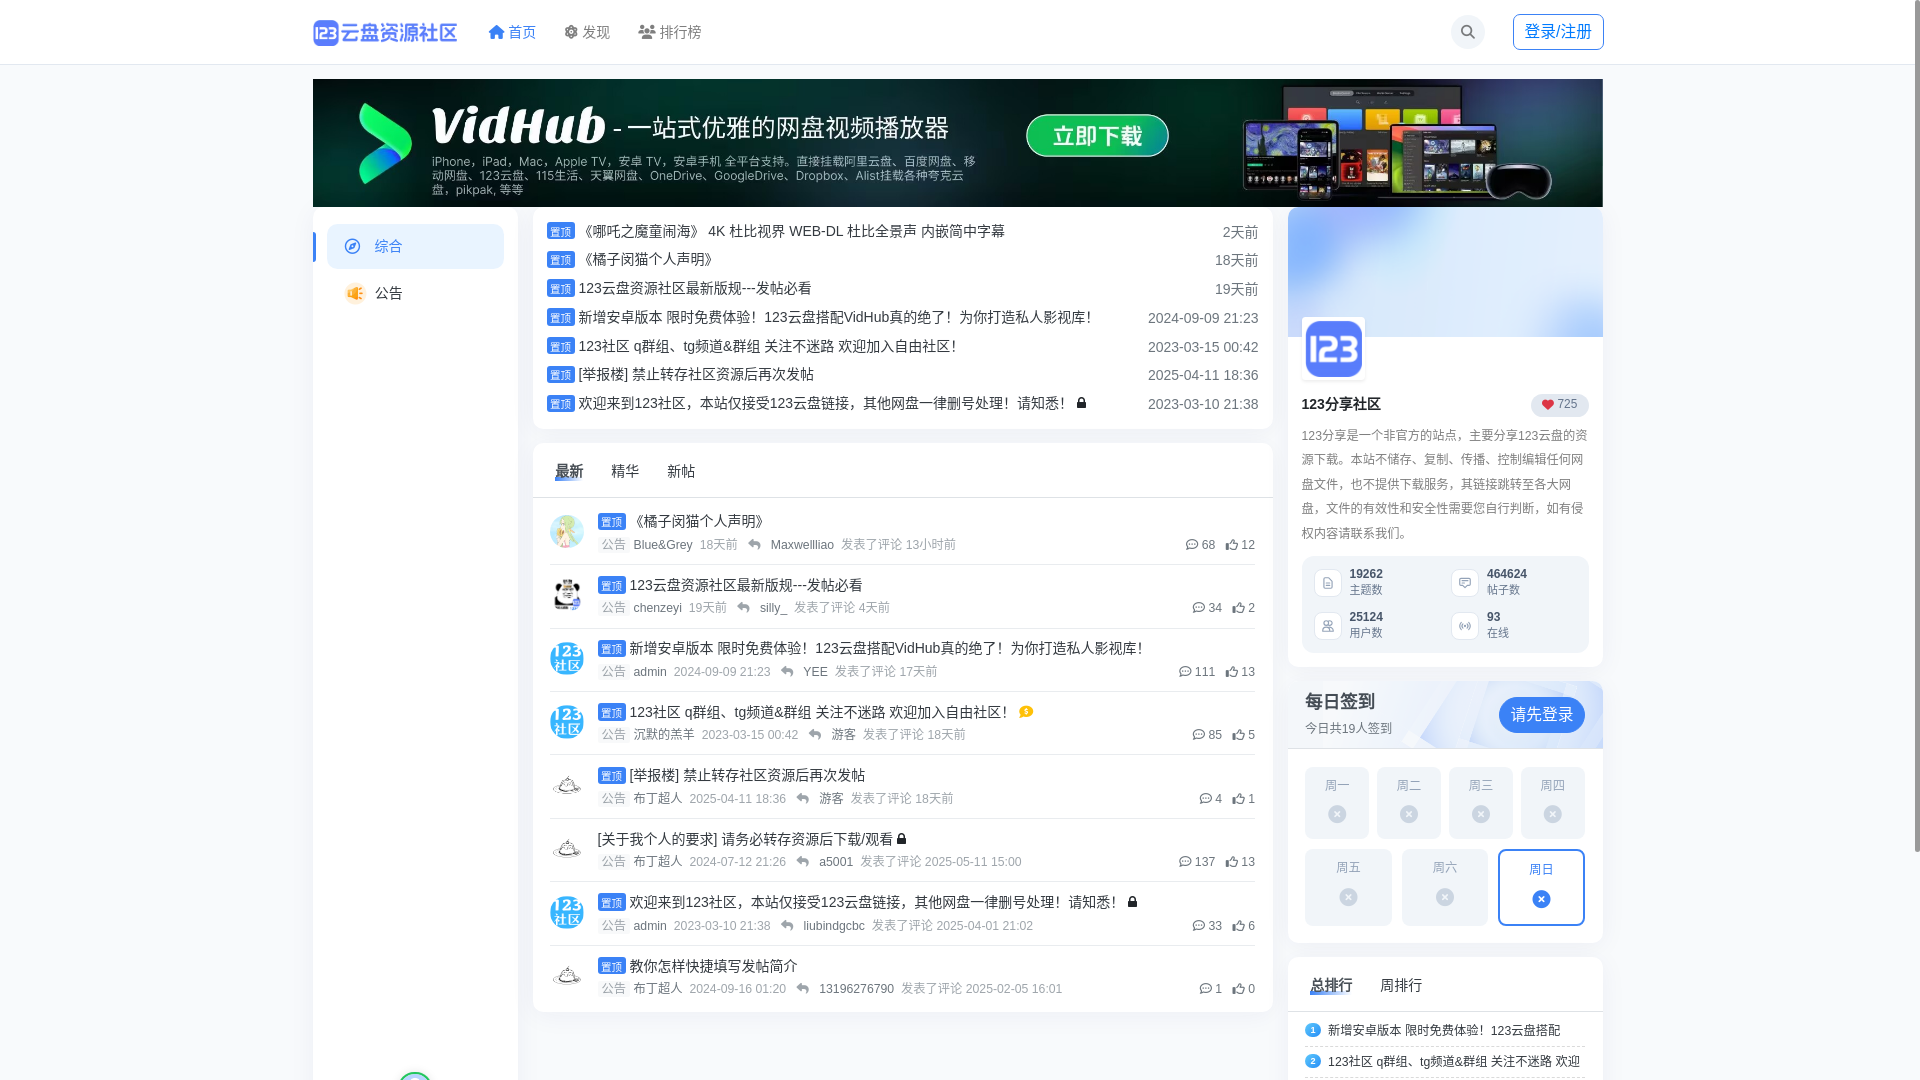
Task: Click the comment icon showing 111
Action: [1185, 672]
